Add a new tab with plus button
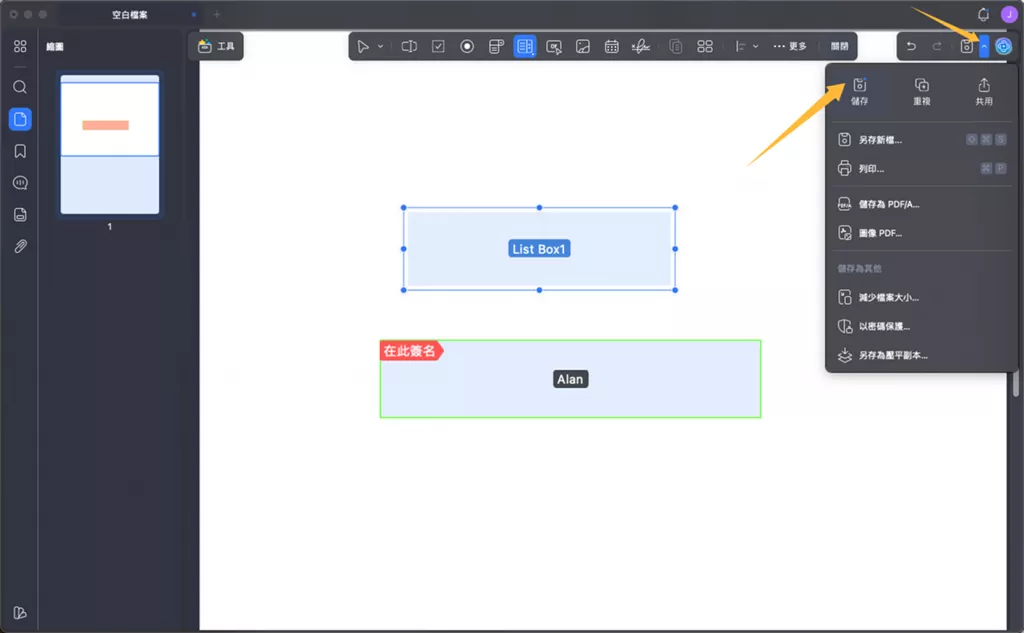1024x633 pixels. click(217, 14)
